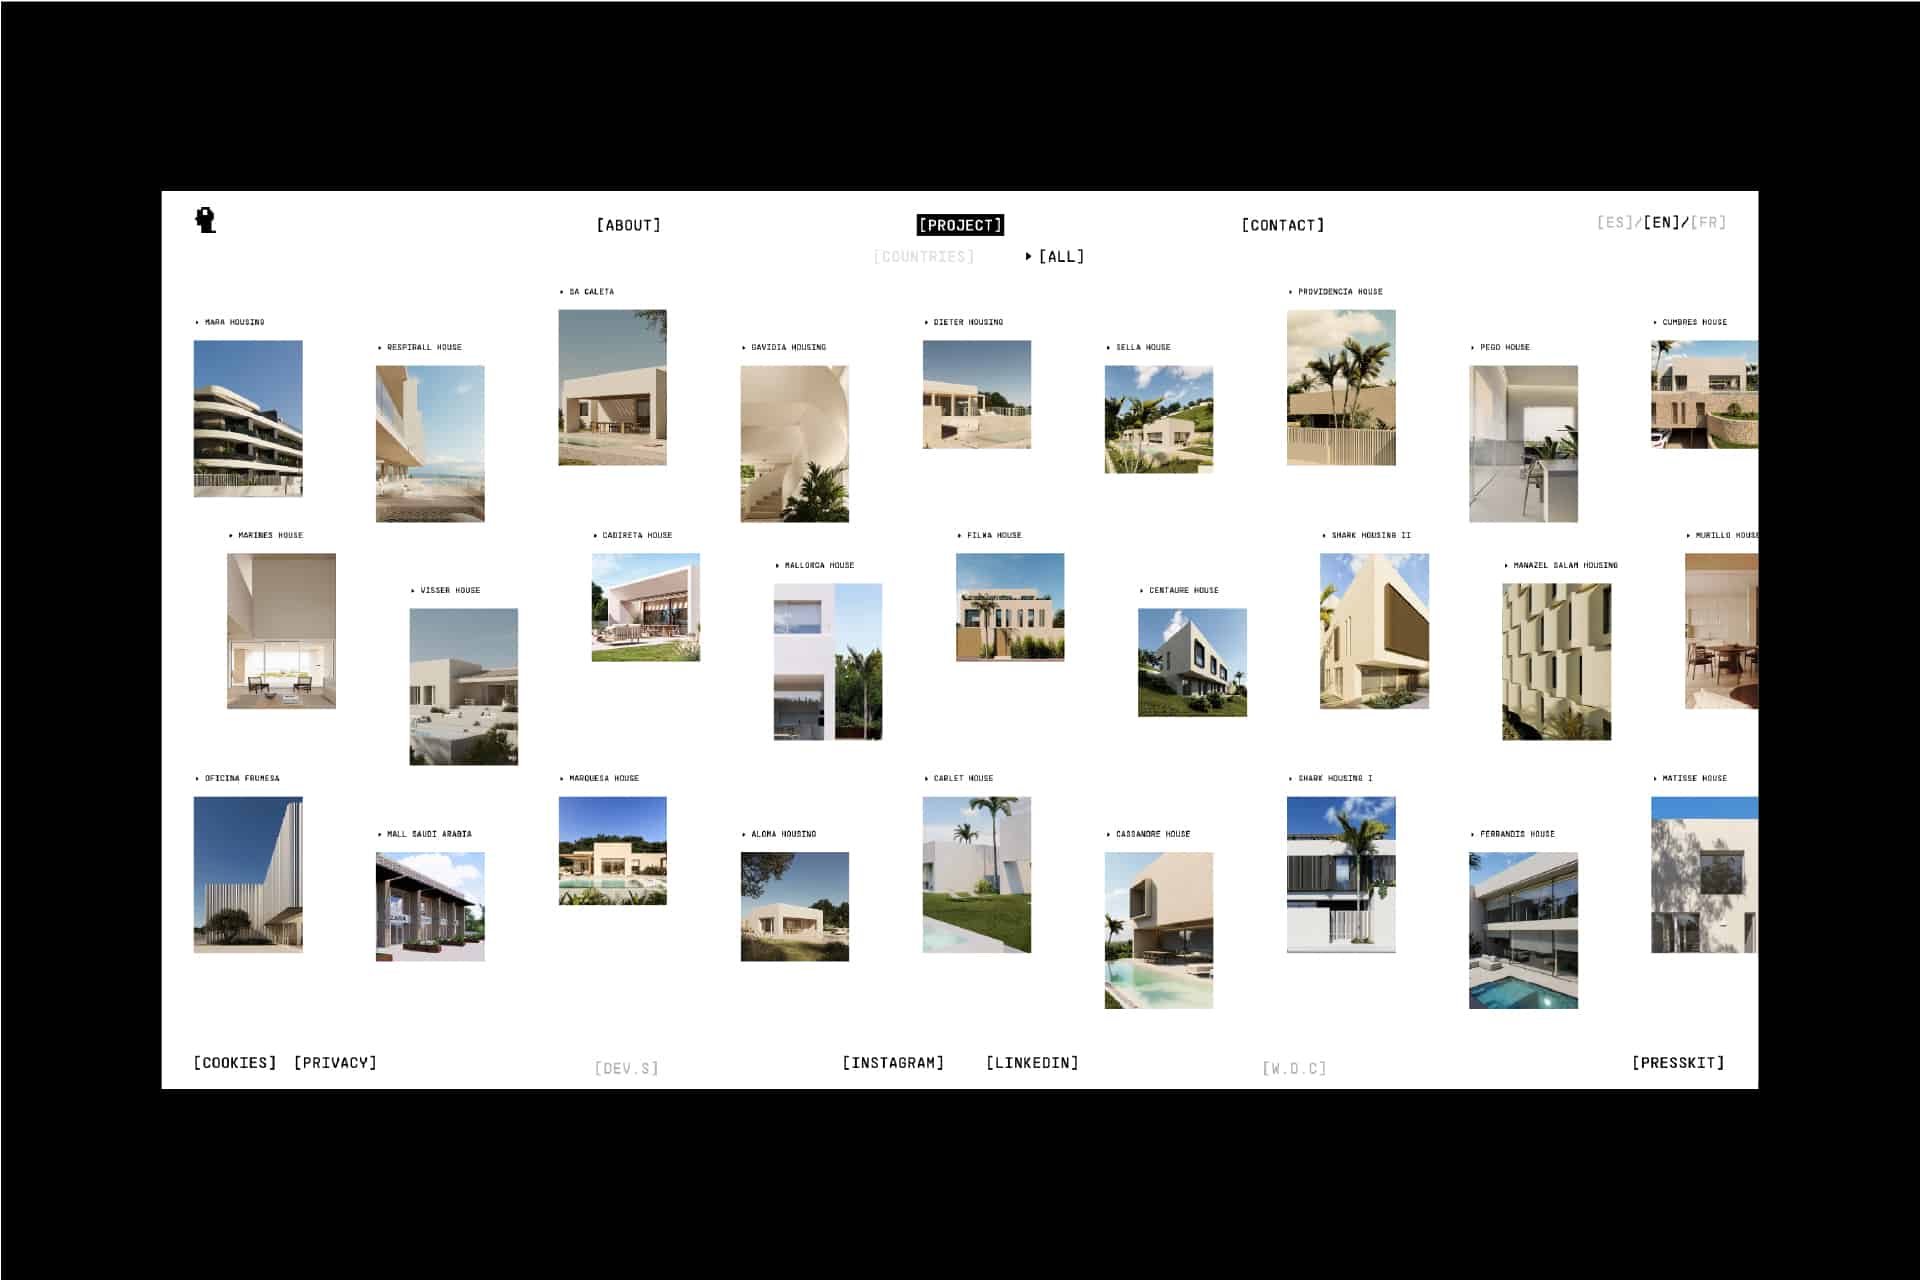
Task: Open Oficina Frumesa project image
Action: click(x=248, y=874)
